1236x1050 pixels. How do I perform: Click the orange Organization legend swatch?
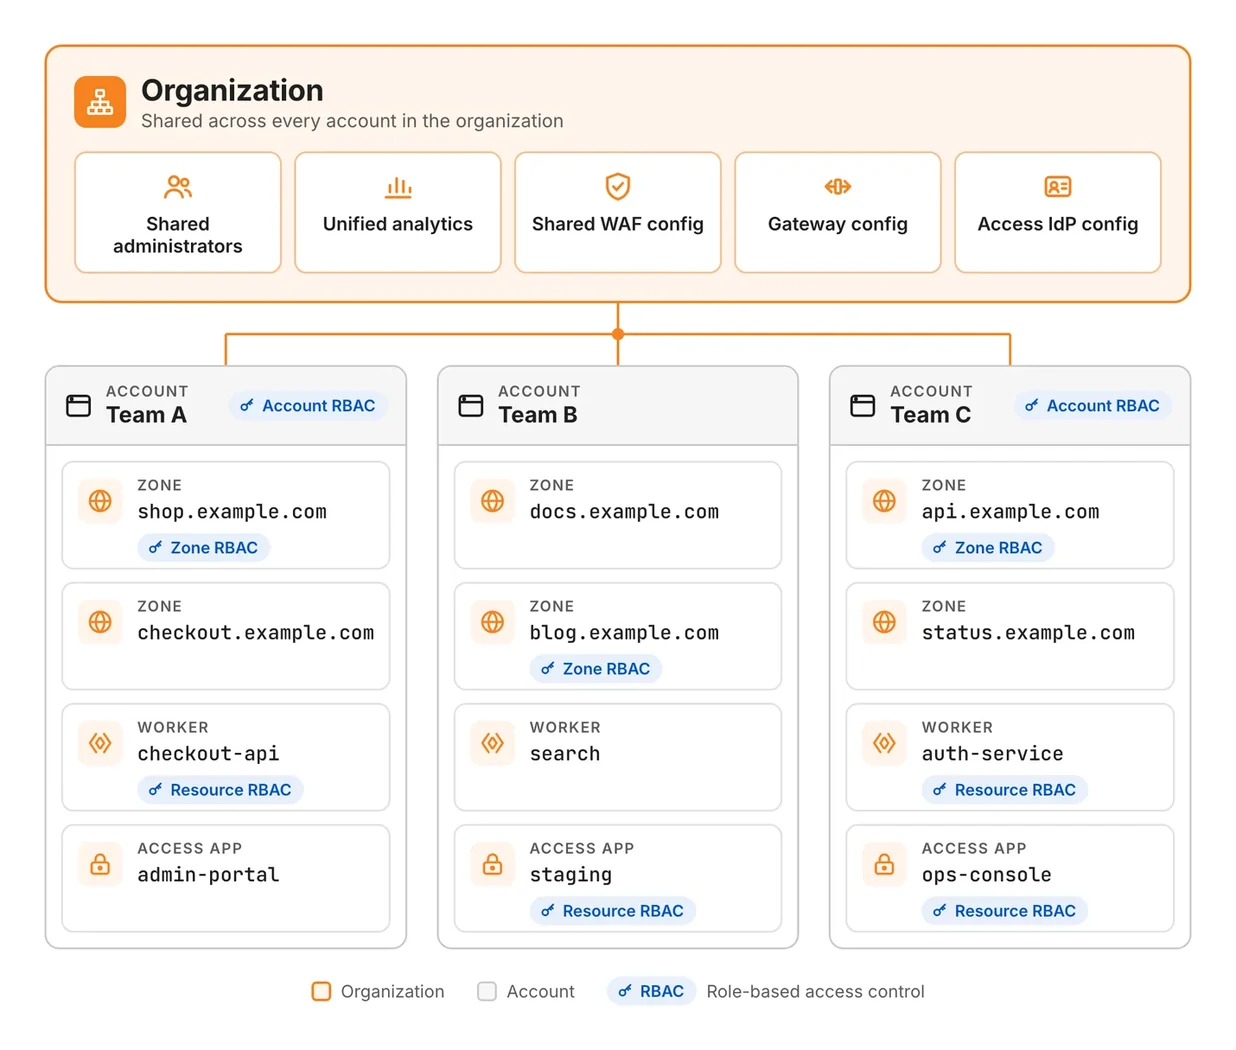pyautogui.click(x=321, y=991)
